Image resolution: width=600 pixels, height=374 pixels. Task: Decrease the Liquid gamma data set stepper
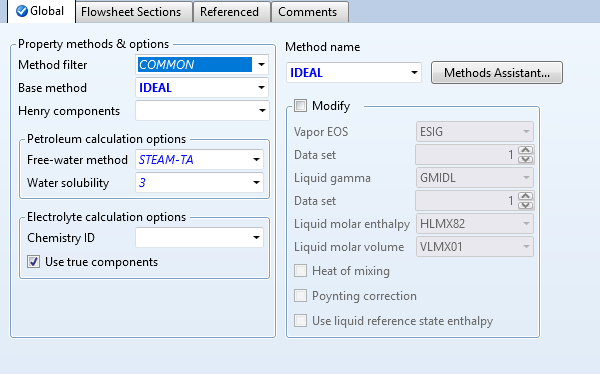tap(526, 206)
